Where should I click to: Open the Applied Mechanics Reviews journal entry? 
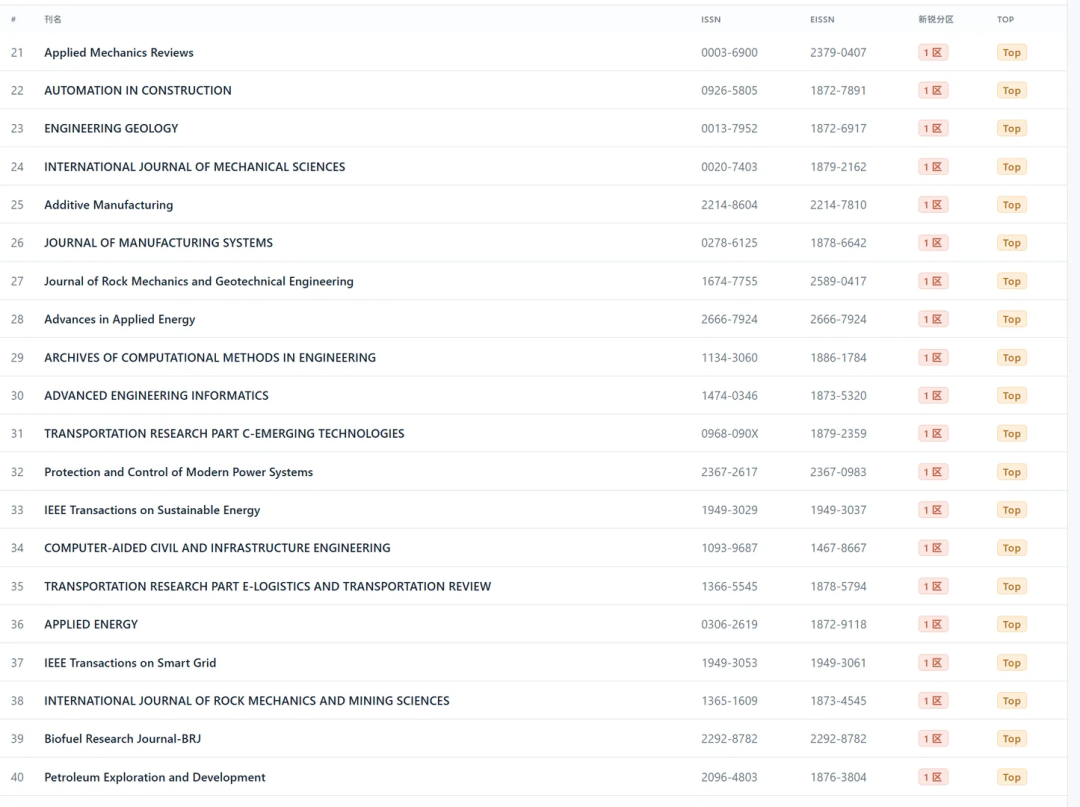[118, 52]
